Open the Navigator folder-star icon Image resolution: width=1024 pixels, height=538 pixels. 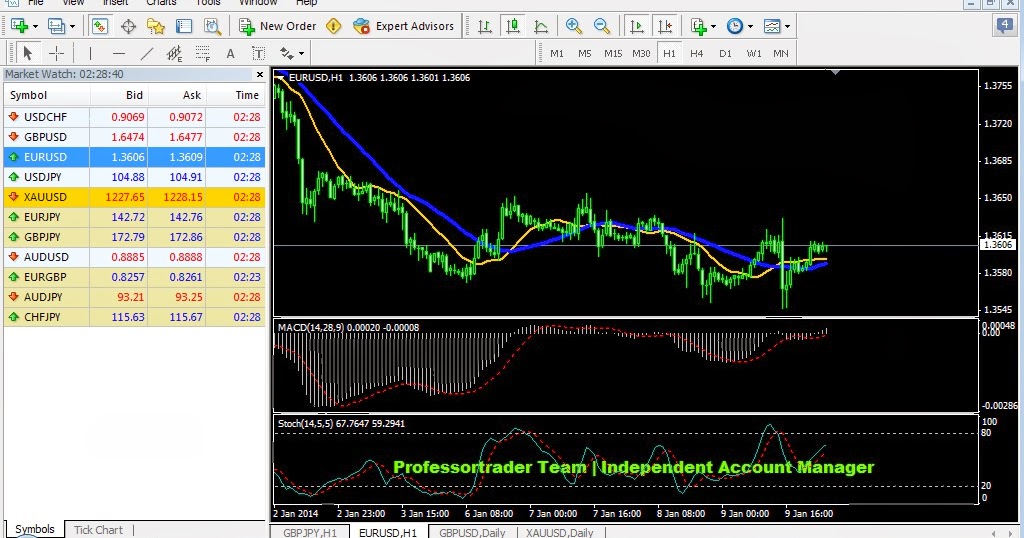[x=155, y=26]
